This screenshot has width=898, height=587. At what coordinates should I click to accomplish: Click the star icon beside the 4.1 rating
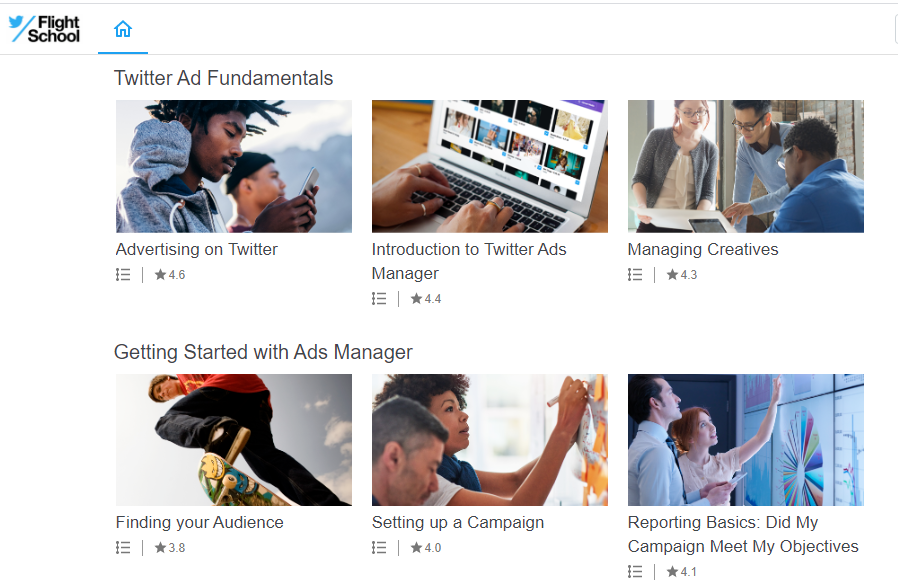pyautogui.click(x=672, y=572)
